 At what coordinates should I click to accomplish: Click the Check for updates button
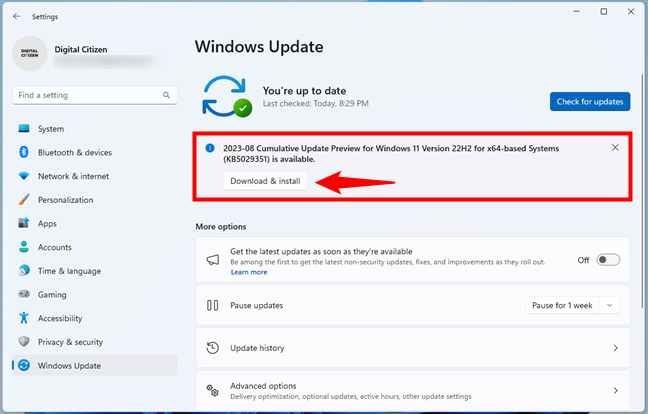tap(590, 102)
